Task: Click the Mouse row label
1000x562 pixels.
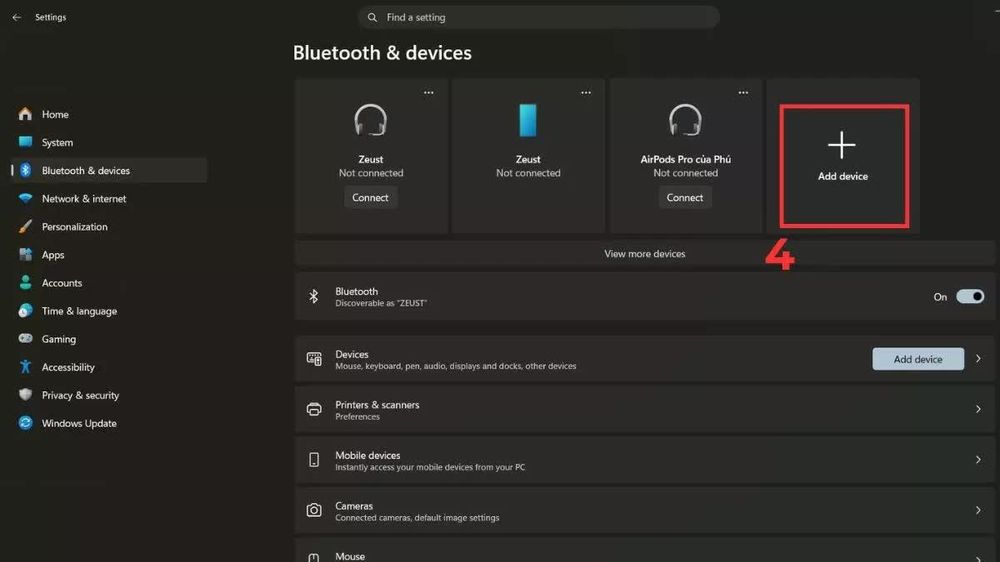Action: pos(350,556)
